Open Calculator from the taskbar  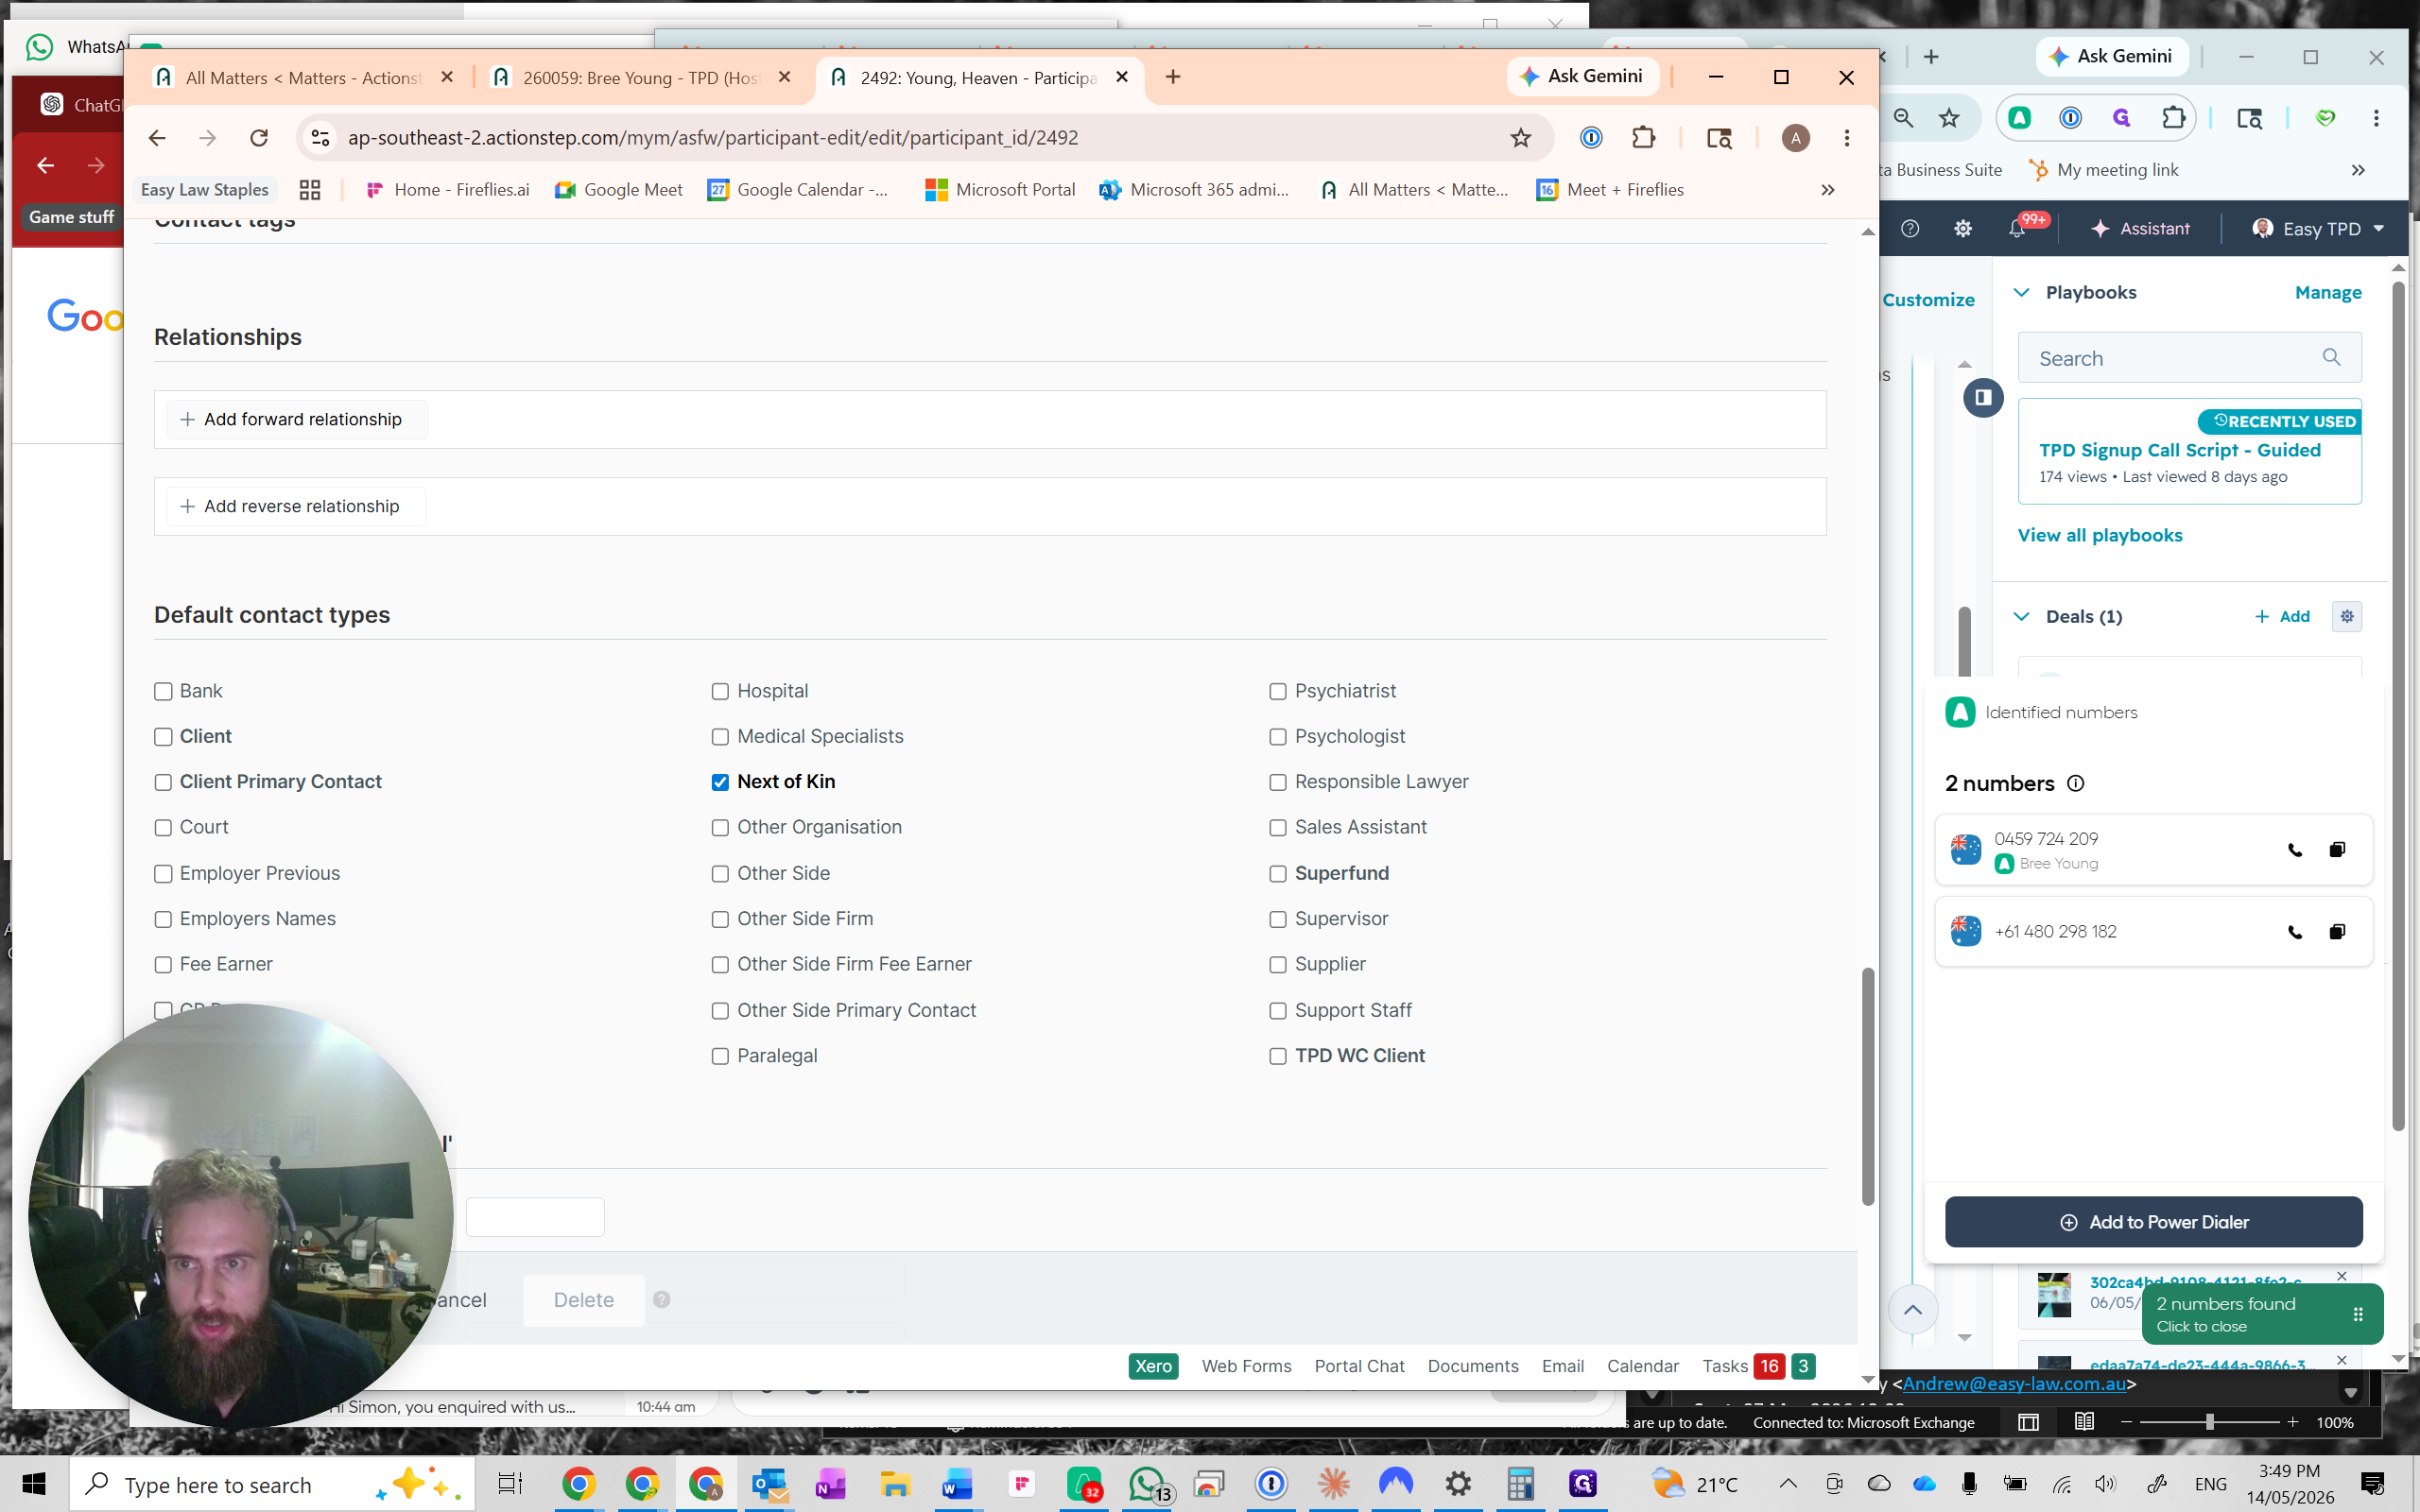click(x=1520, y=1484)
